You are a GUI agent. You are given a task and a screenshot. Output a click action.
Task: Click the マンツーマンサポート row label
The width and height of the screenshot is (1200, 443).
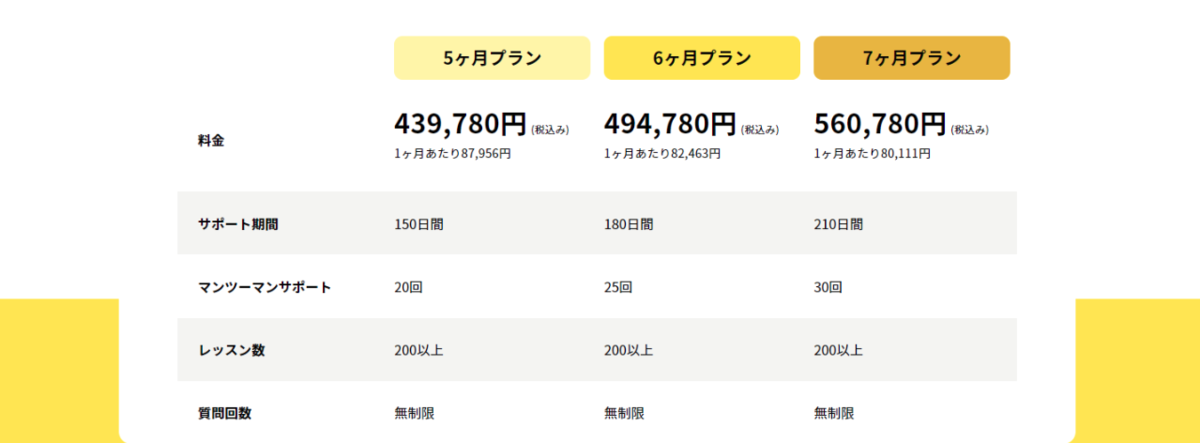point(264,287)
